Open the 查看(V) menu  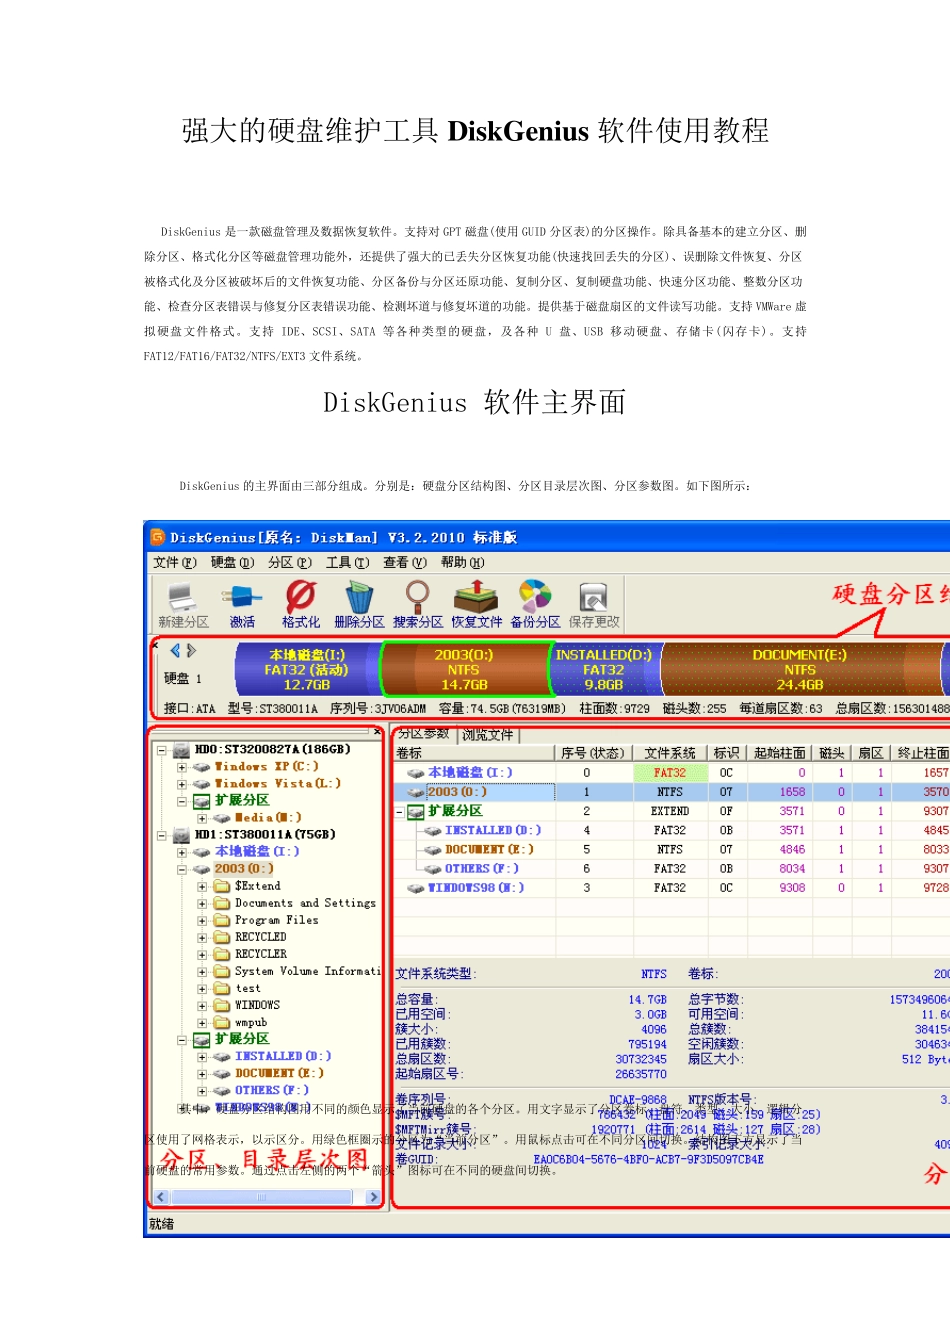405,563
